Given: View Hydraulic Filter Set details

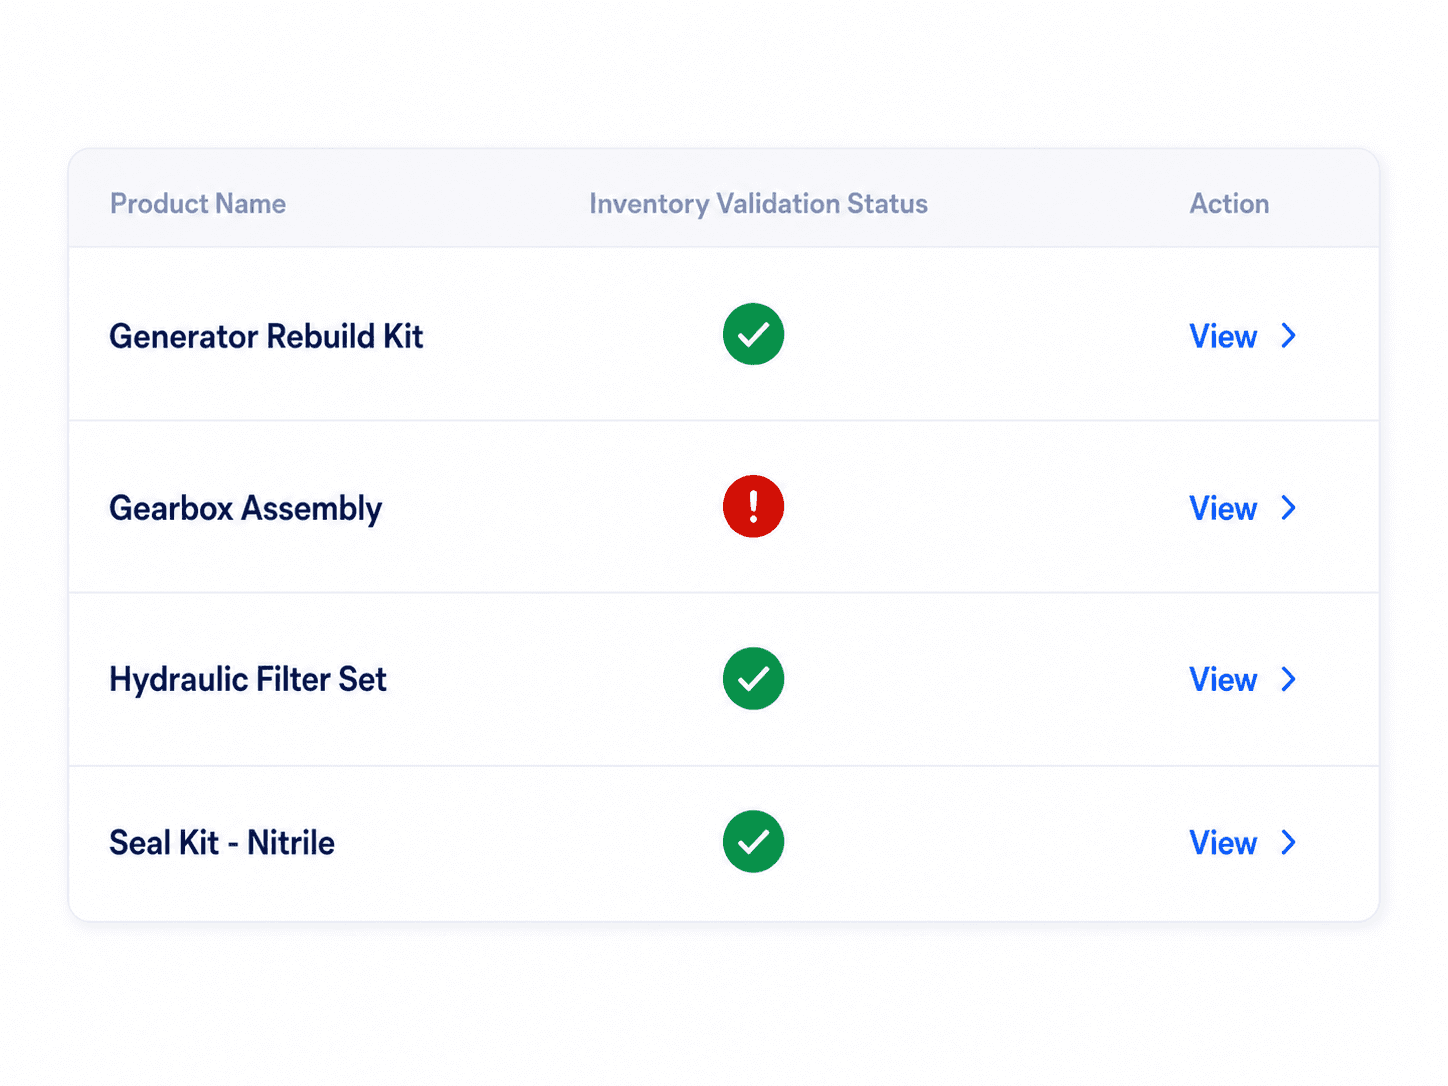Looking at the screenshot, I should tap(1222, 680).
